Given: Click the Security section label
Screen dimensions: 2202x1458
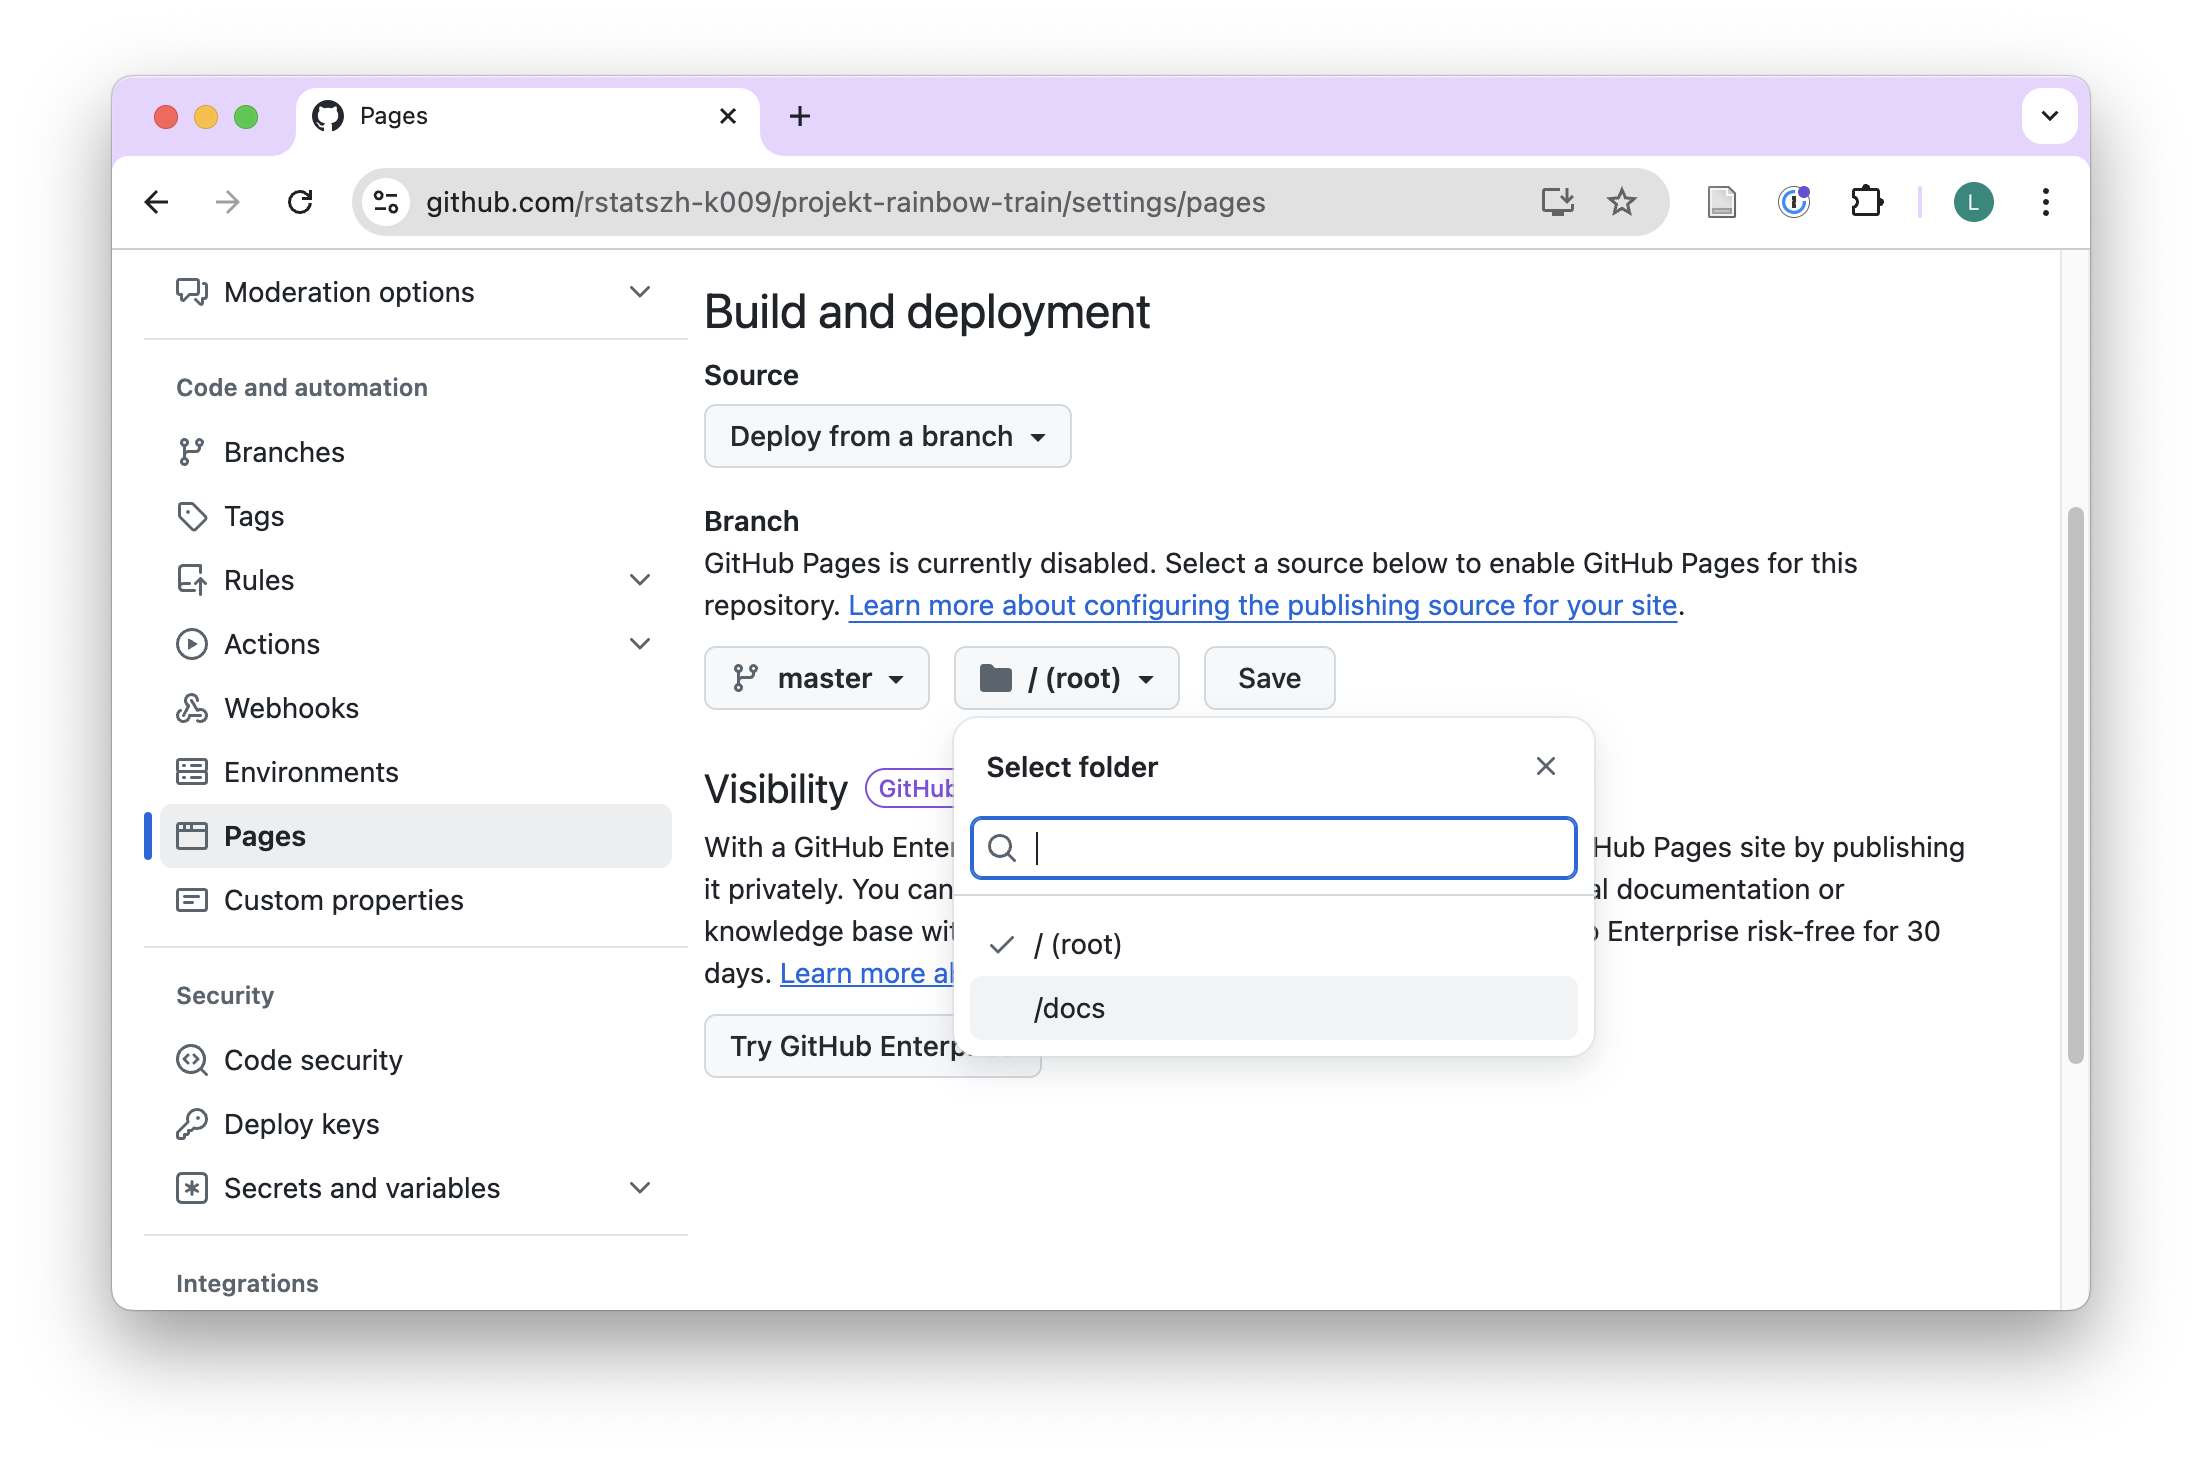Looking at the screenshot, I should pos(225,996).
